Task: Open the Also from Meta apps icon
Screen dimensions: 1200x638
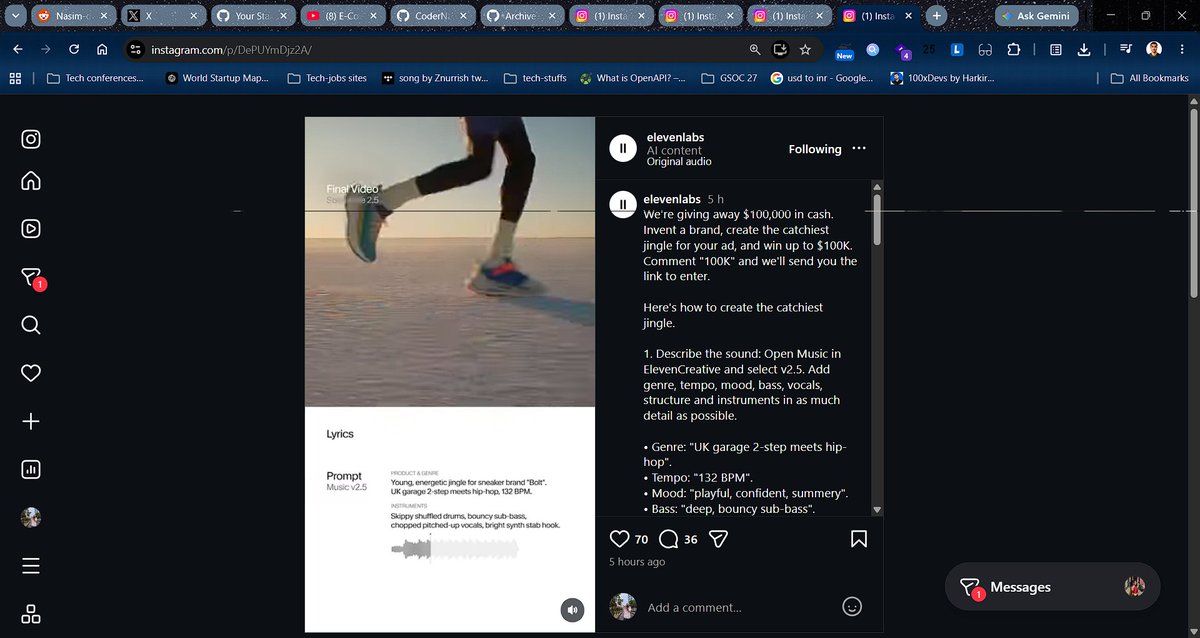Action: [x=31, y=613]
